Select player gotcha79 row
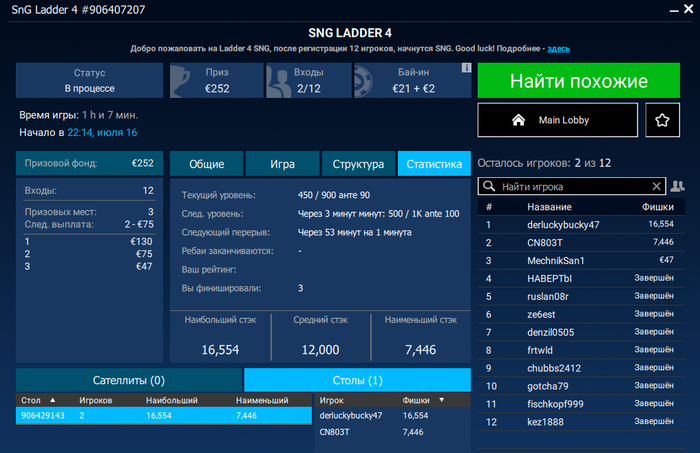Viewport: 700px width, 453px height. [x=581, y=386]
